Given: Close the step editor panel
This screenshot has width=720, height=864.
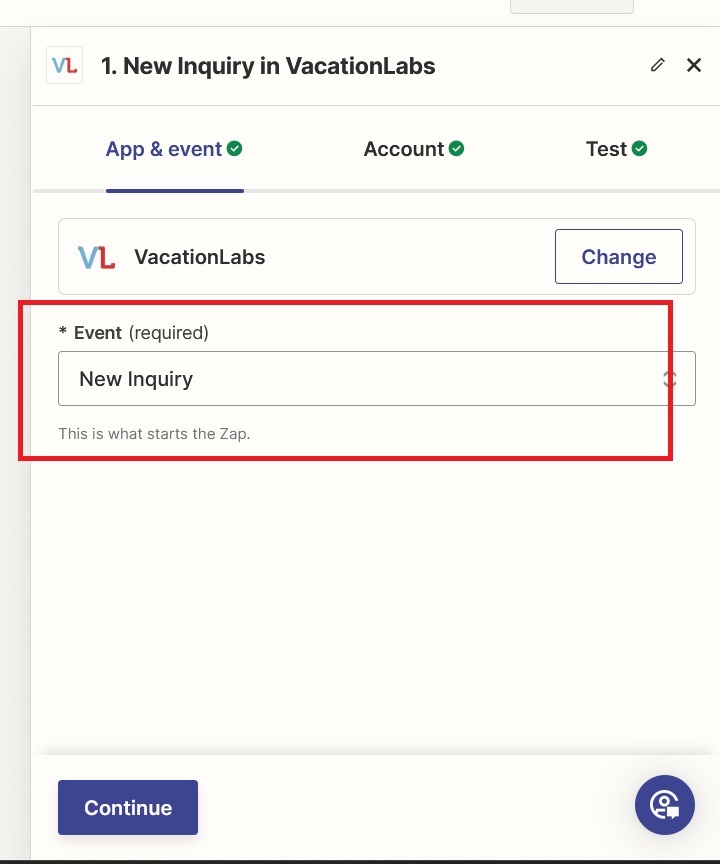Looking at the screenshot, I should (694, 65).
